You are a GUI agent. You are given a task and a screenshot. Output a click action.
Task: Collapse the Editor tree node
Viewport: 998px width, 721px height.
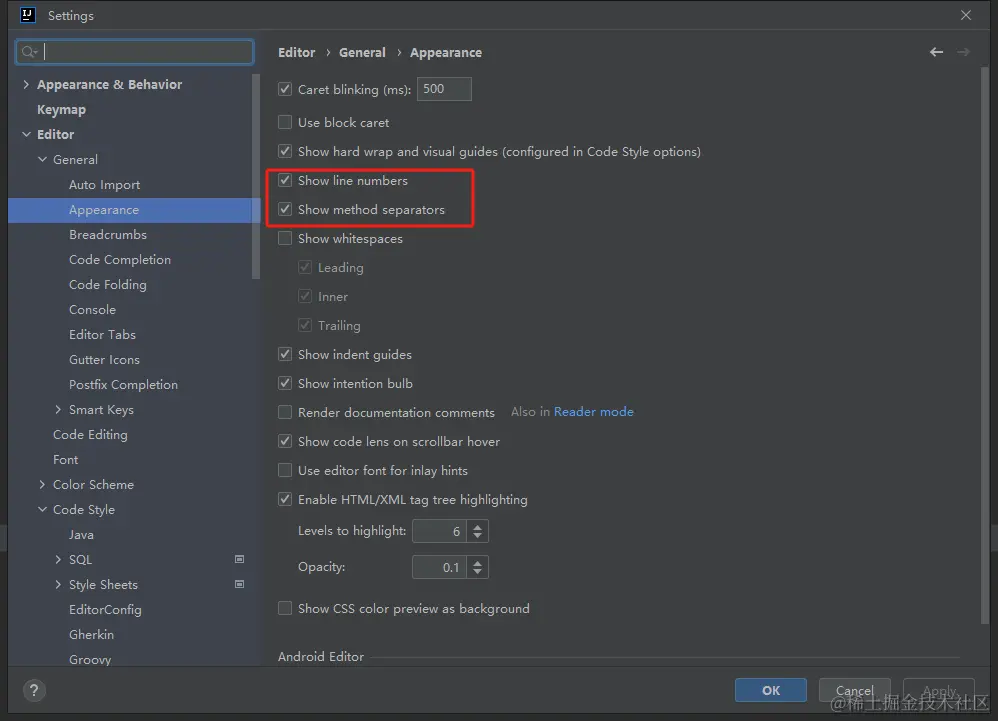26,134
